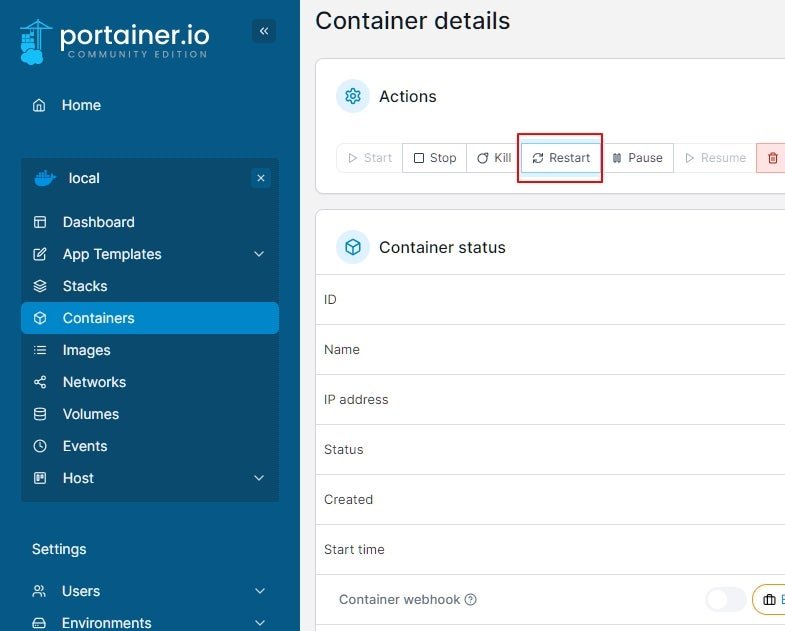Toggle the Container webhook switch

725,599
